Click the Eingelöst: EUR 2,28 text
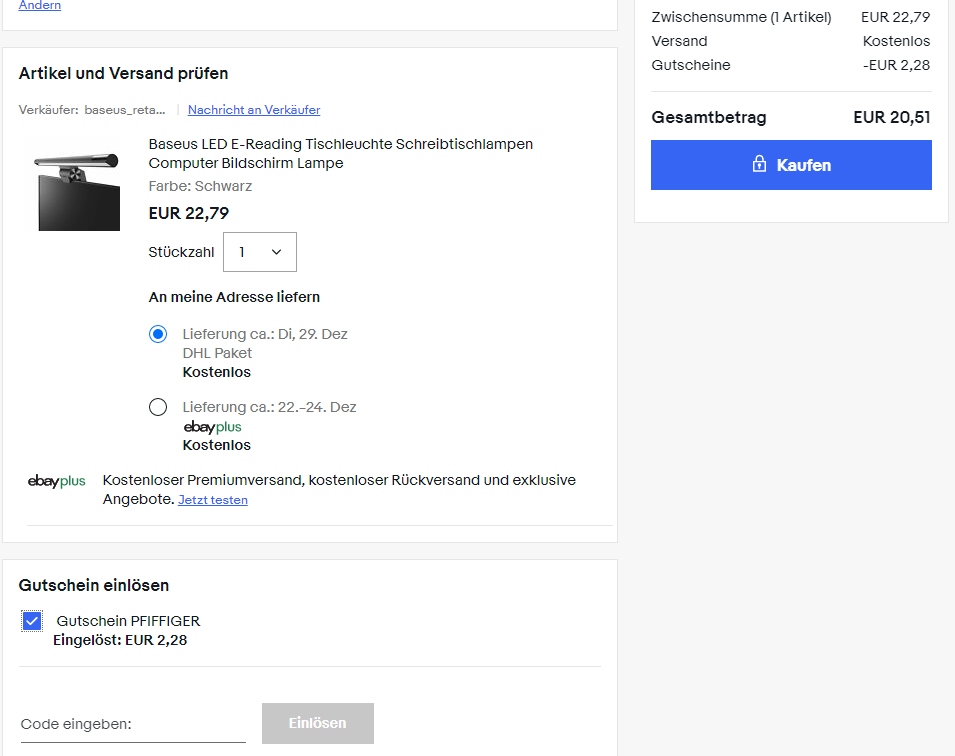 pyautogui.click(x=120, y=640)
